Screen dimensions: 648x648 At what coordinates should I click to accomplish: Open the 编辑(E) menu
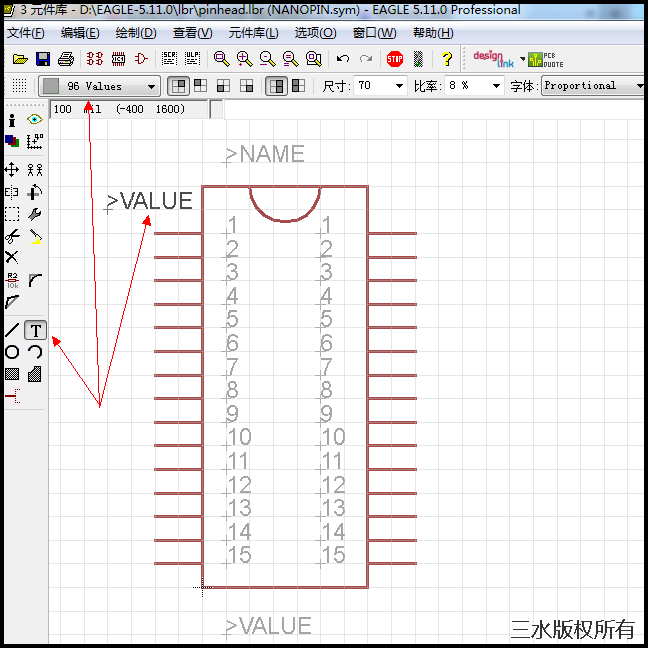click(80, 33)
